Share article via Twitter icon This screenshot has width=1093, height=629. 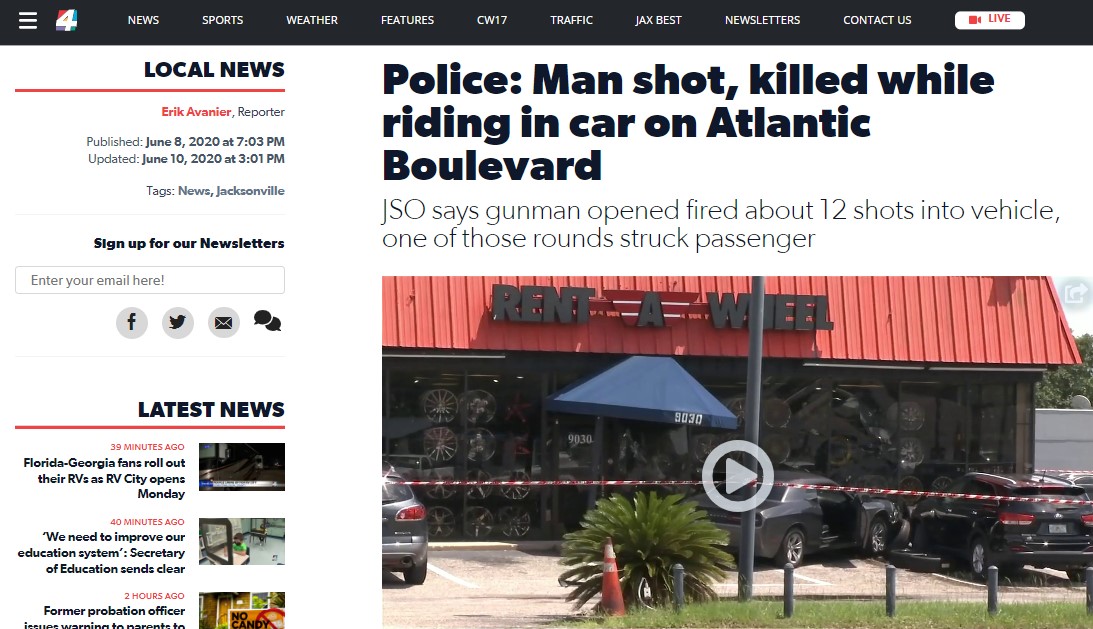point(178,322)
